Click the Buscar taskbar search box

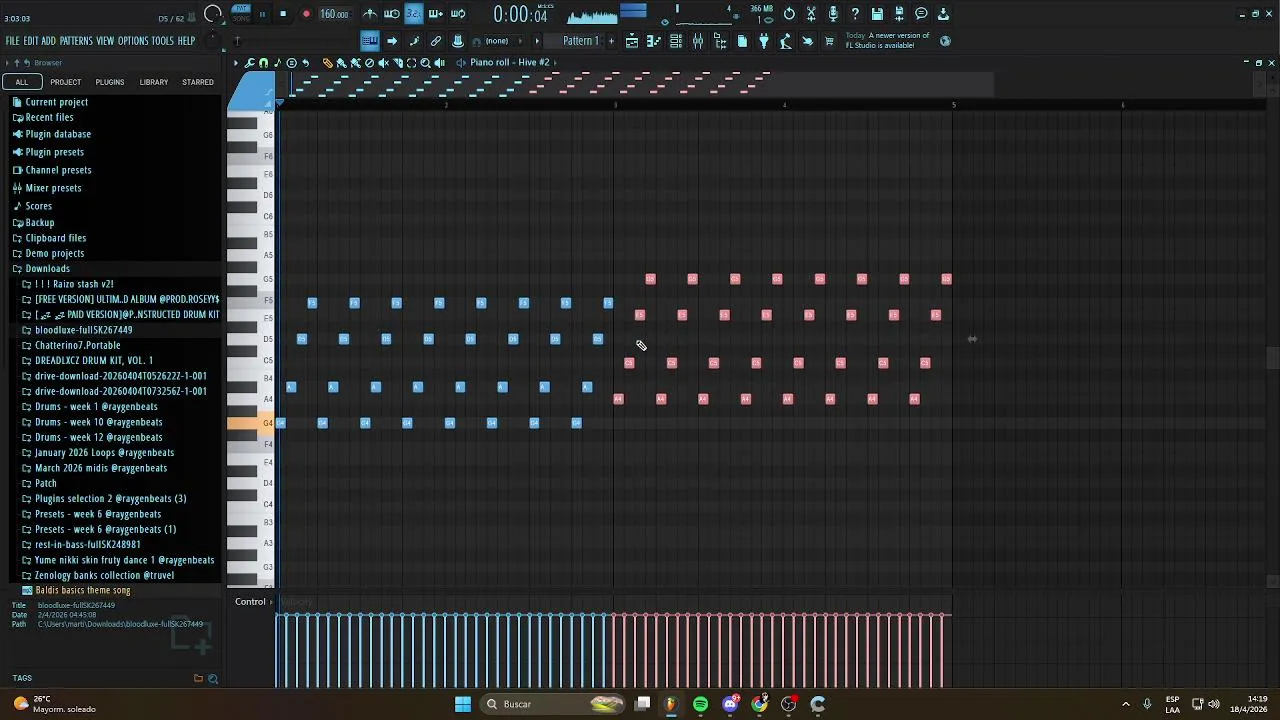(553, 704)
